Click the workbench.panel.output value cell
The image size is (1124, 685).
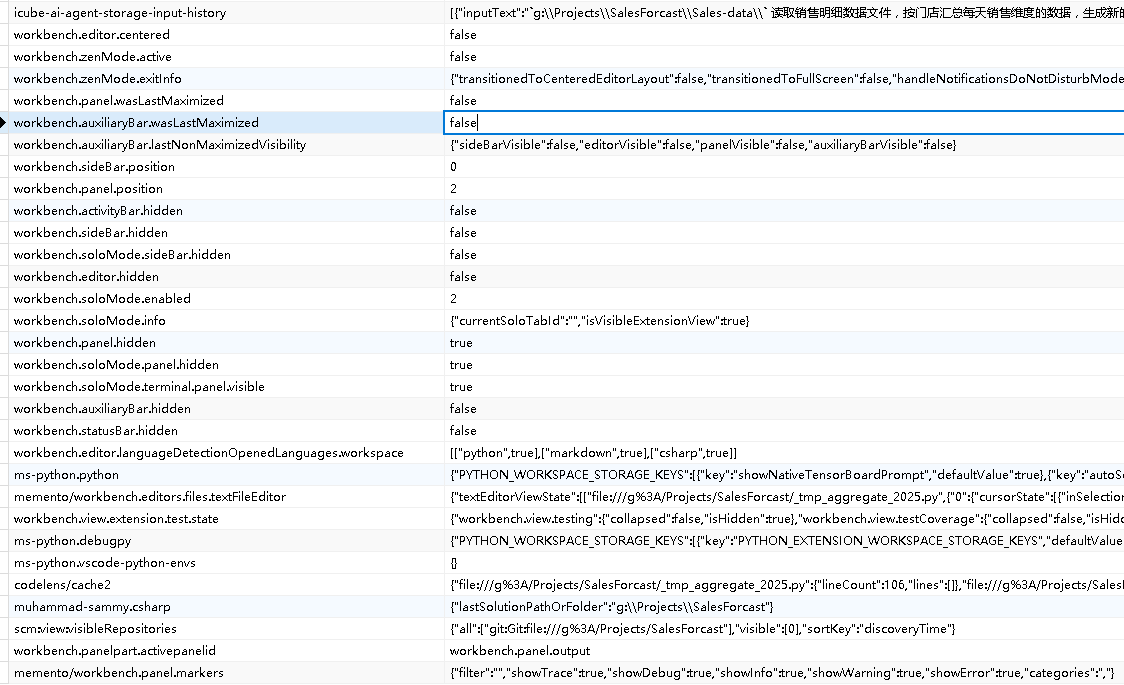(x=520, y=651)
